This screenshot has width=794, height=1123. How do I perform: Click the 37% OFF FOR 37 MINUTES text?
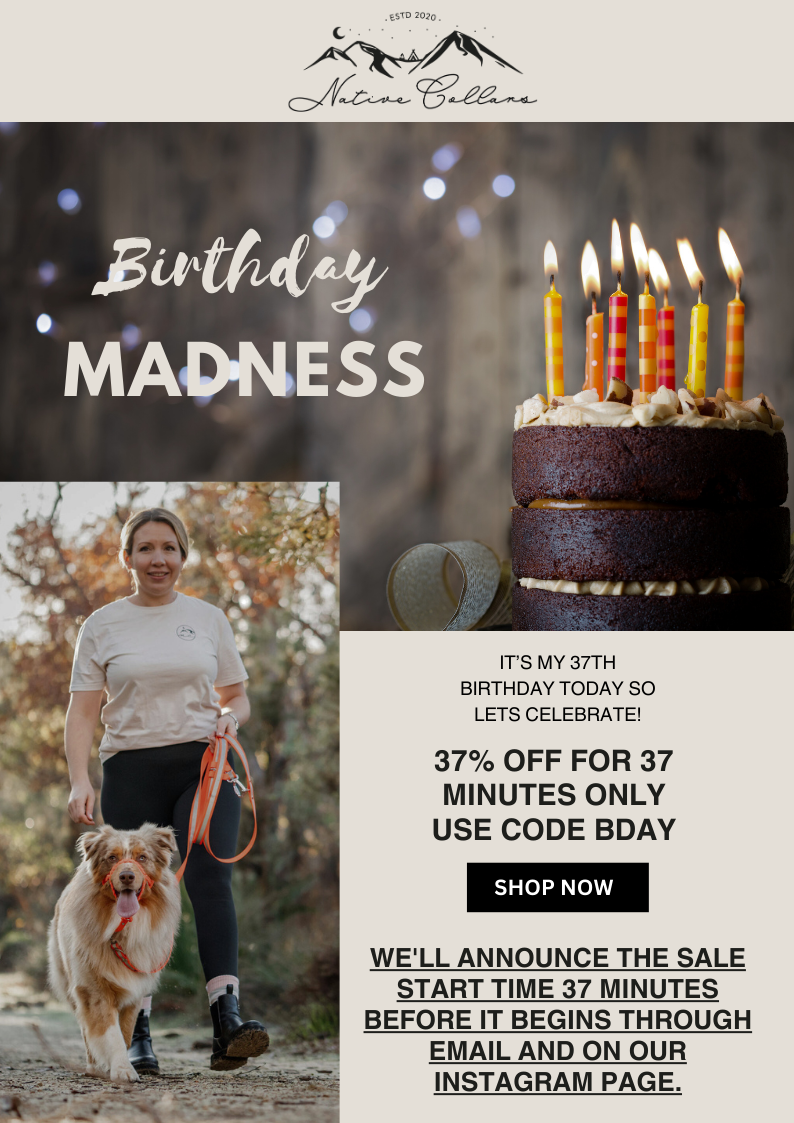point(554,778)
